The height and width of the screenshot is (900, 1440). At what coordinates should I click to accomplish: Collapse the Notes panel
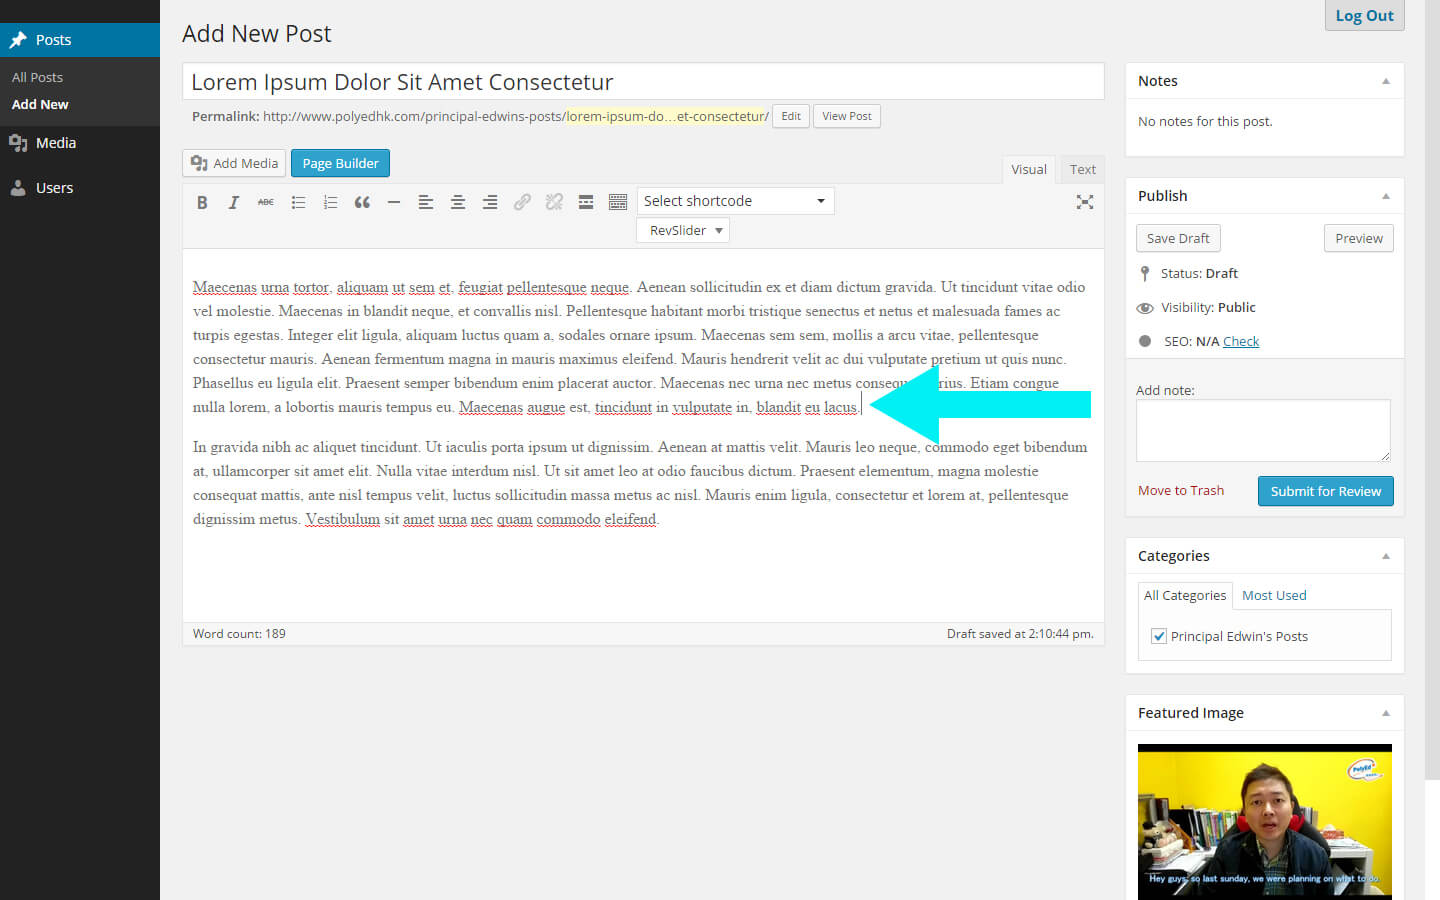click(x=1386, y=81)
